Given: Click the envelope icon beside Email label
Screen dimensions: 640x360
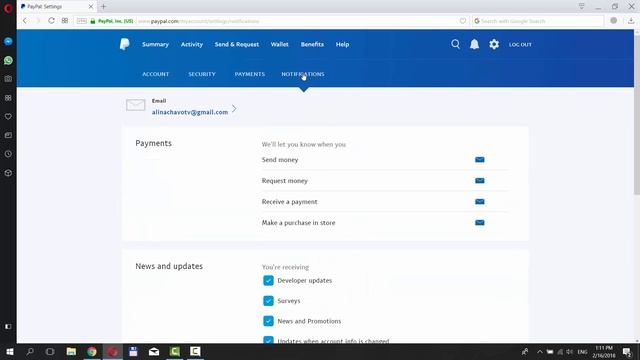Looking at the screenshot, I should pos(136,105).
